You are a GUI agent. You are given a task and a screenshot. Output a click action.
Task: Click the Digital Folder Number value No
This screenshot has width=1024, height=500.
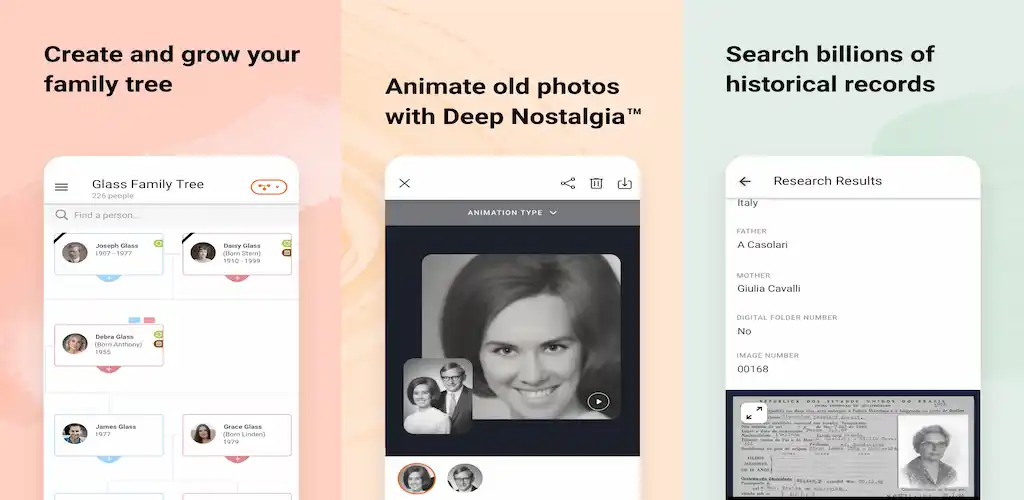(x=744, y=331)
